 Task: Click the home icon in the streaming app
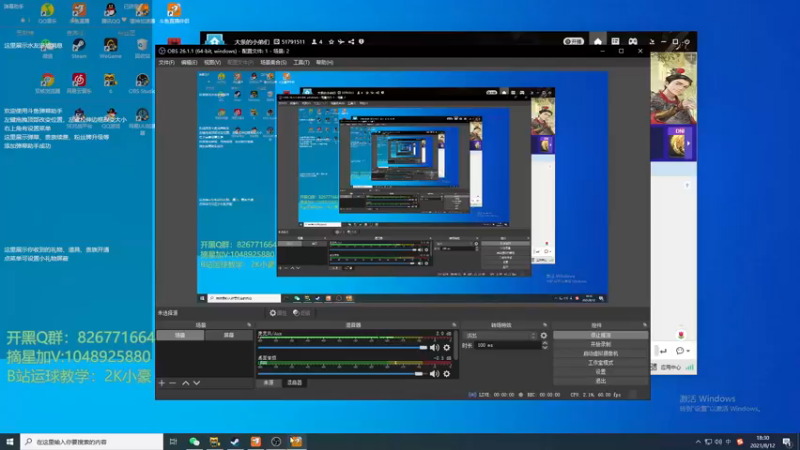point(597,41)
